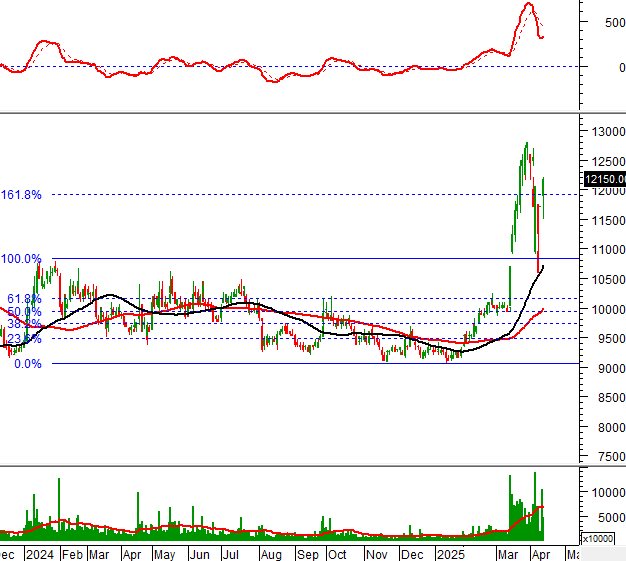Click the Jul month label on time axis

(x=230, y=555)
